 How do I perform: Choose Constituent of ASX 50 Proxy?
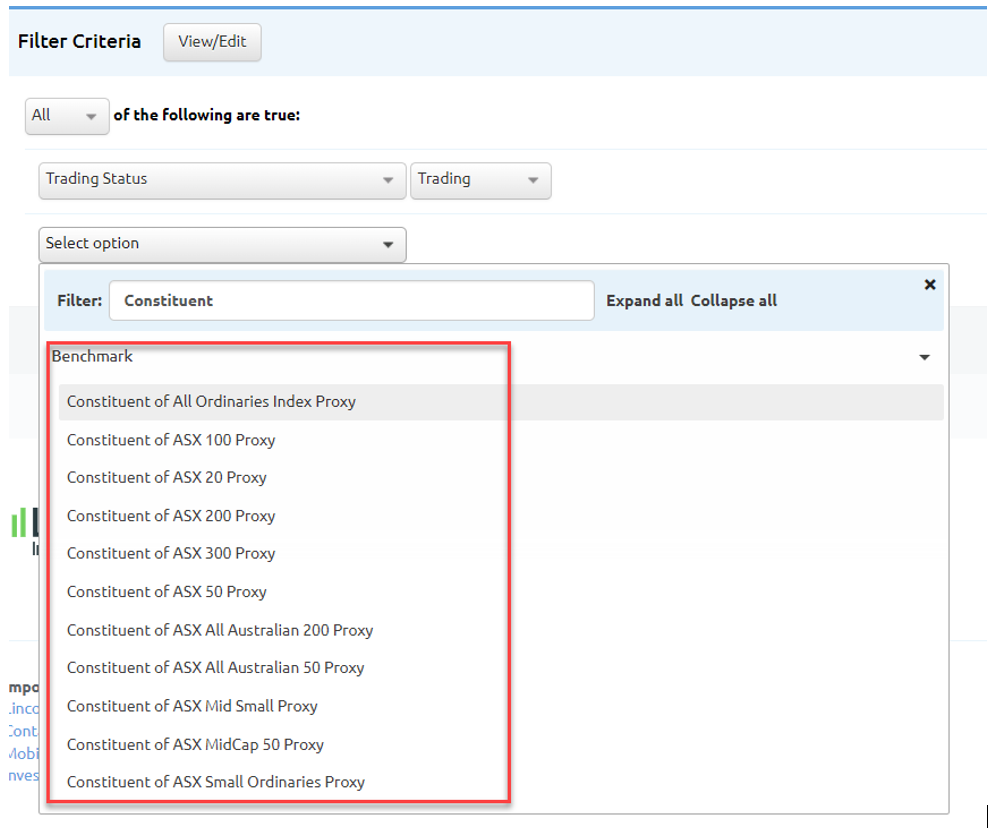click(x=167, y=592)
